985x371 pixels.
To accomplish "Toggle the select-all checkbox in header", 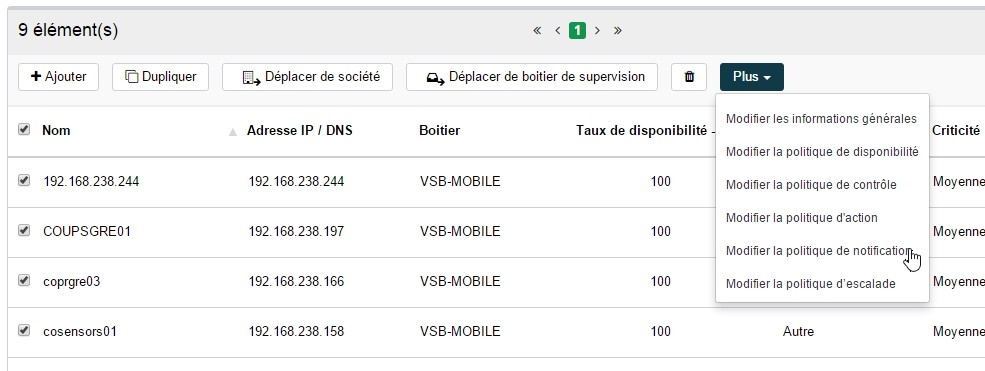I will pyautogui.click(x=24, y=129).
